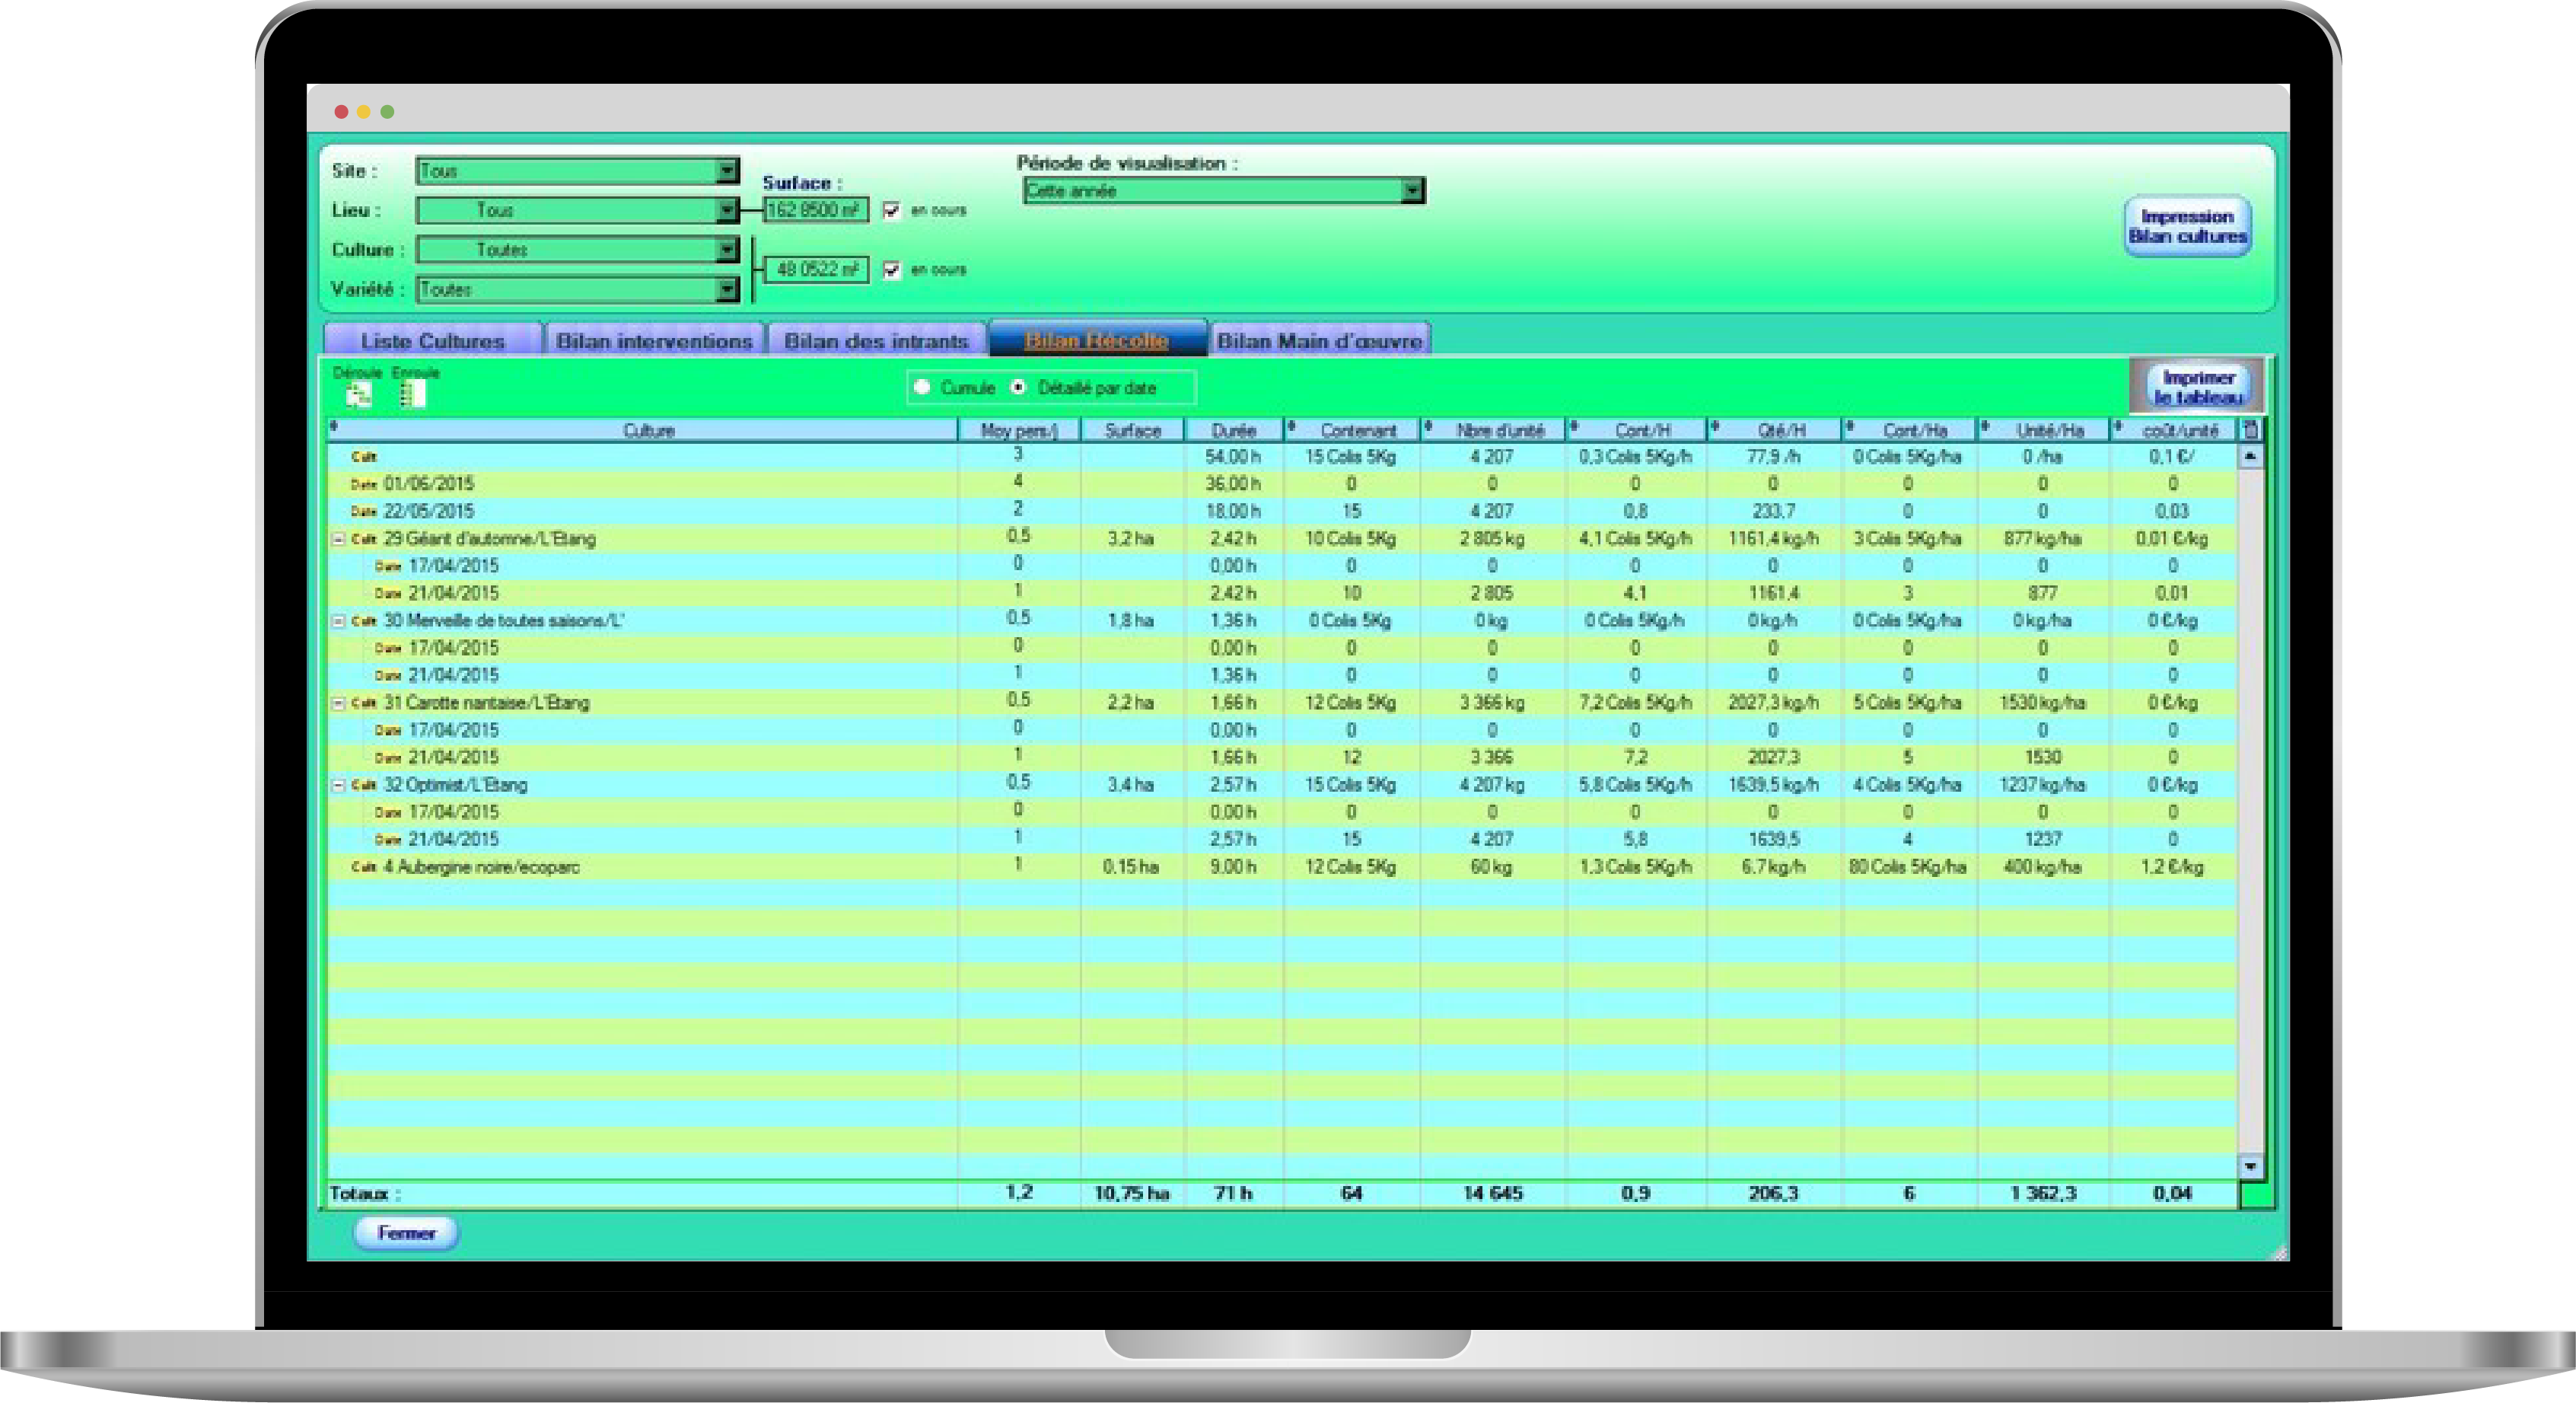This screenshot has height=1403, width=2576.
Task: Click the scroll up arrow of table
Action: [2250, 457]
